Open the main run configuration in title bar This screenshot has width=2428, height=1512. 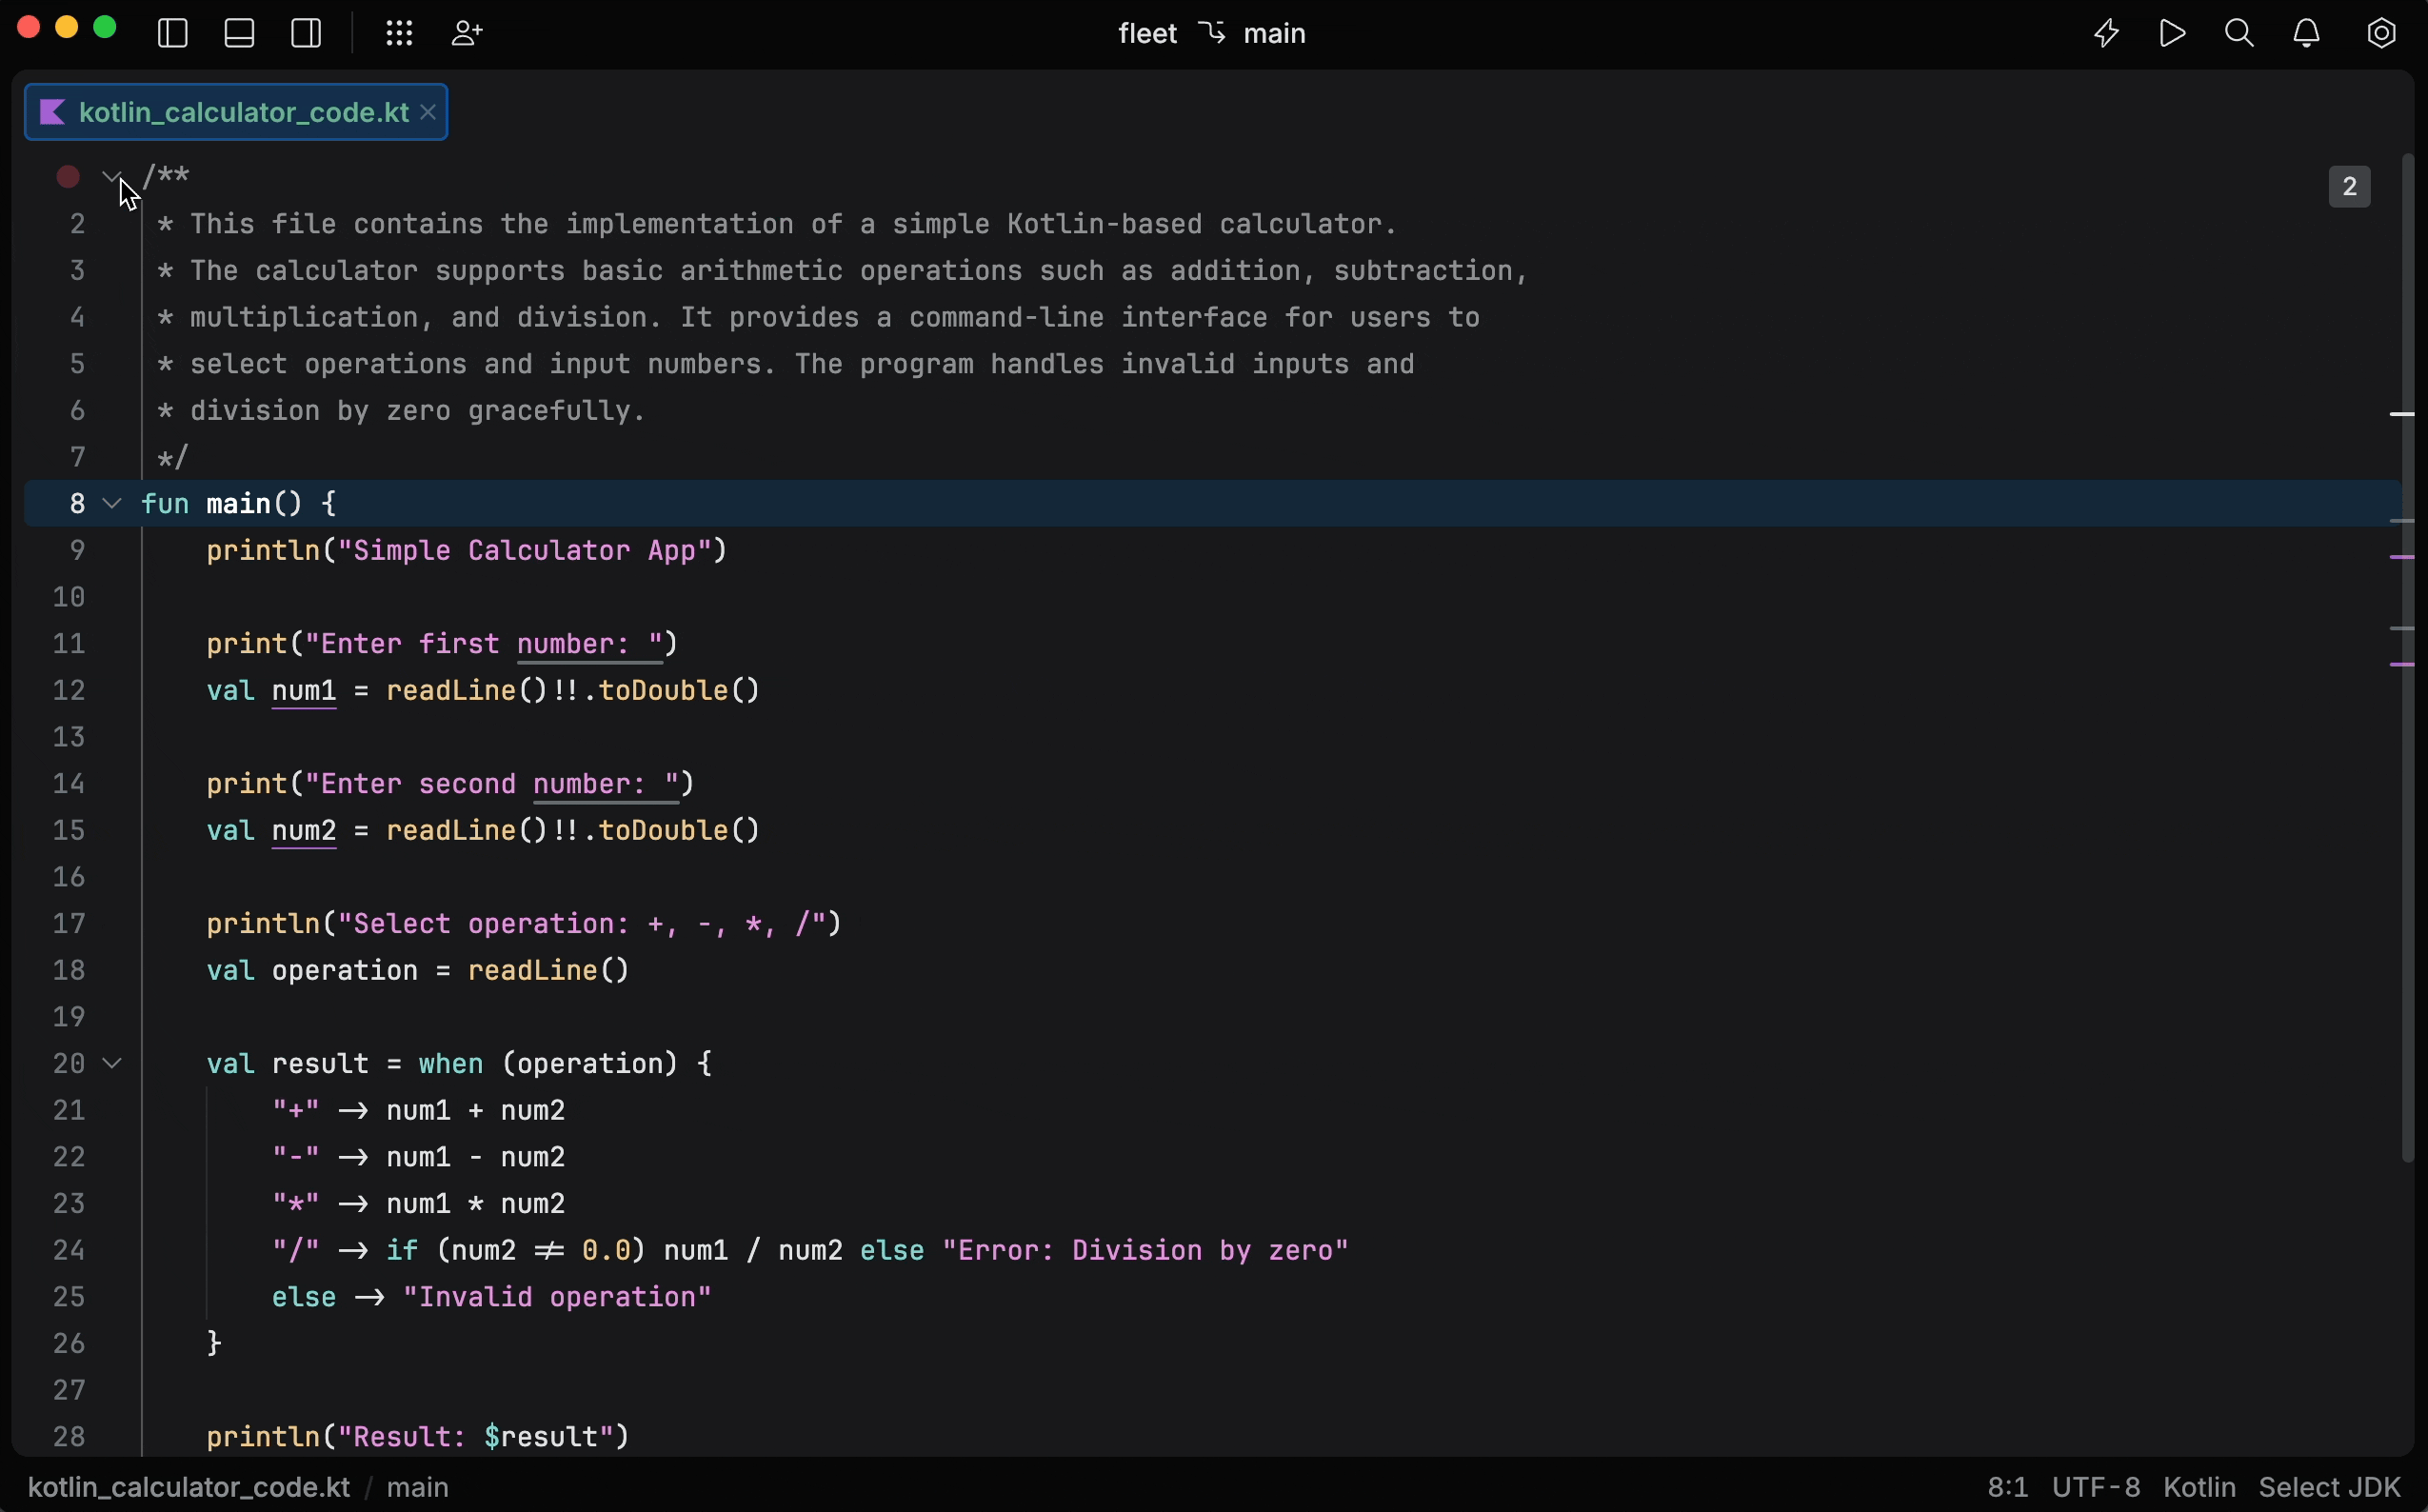coord(1273,33)
